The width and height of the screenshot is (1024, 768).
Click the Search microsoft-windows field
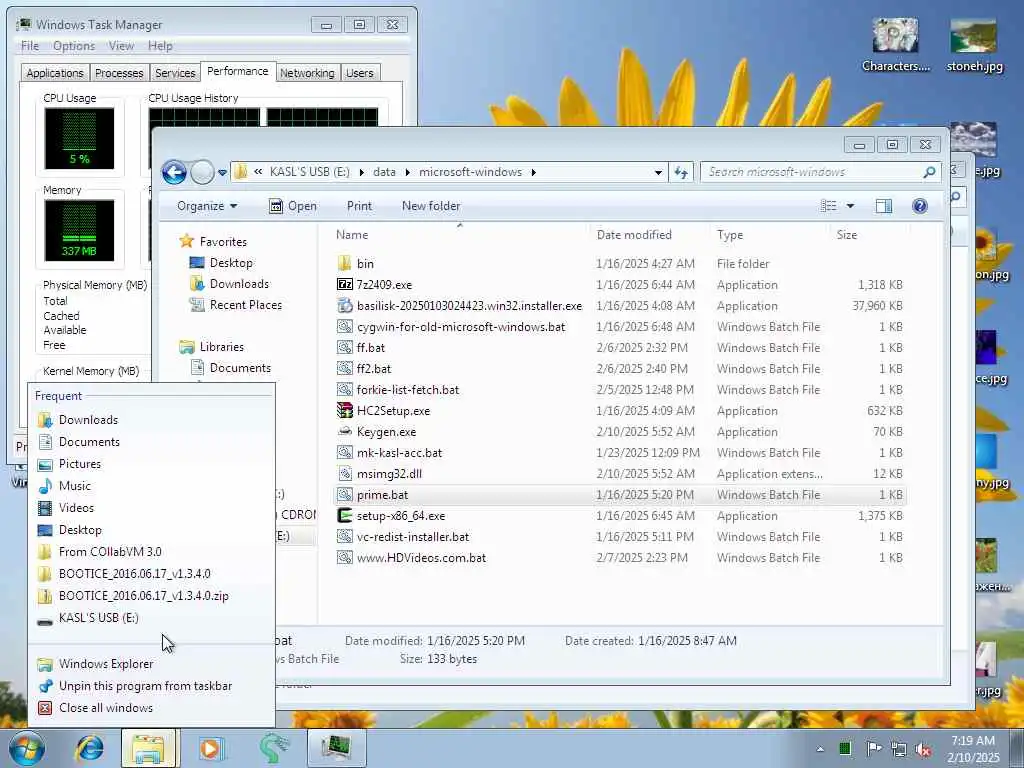click(813, 172)
